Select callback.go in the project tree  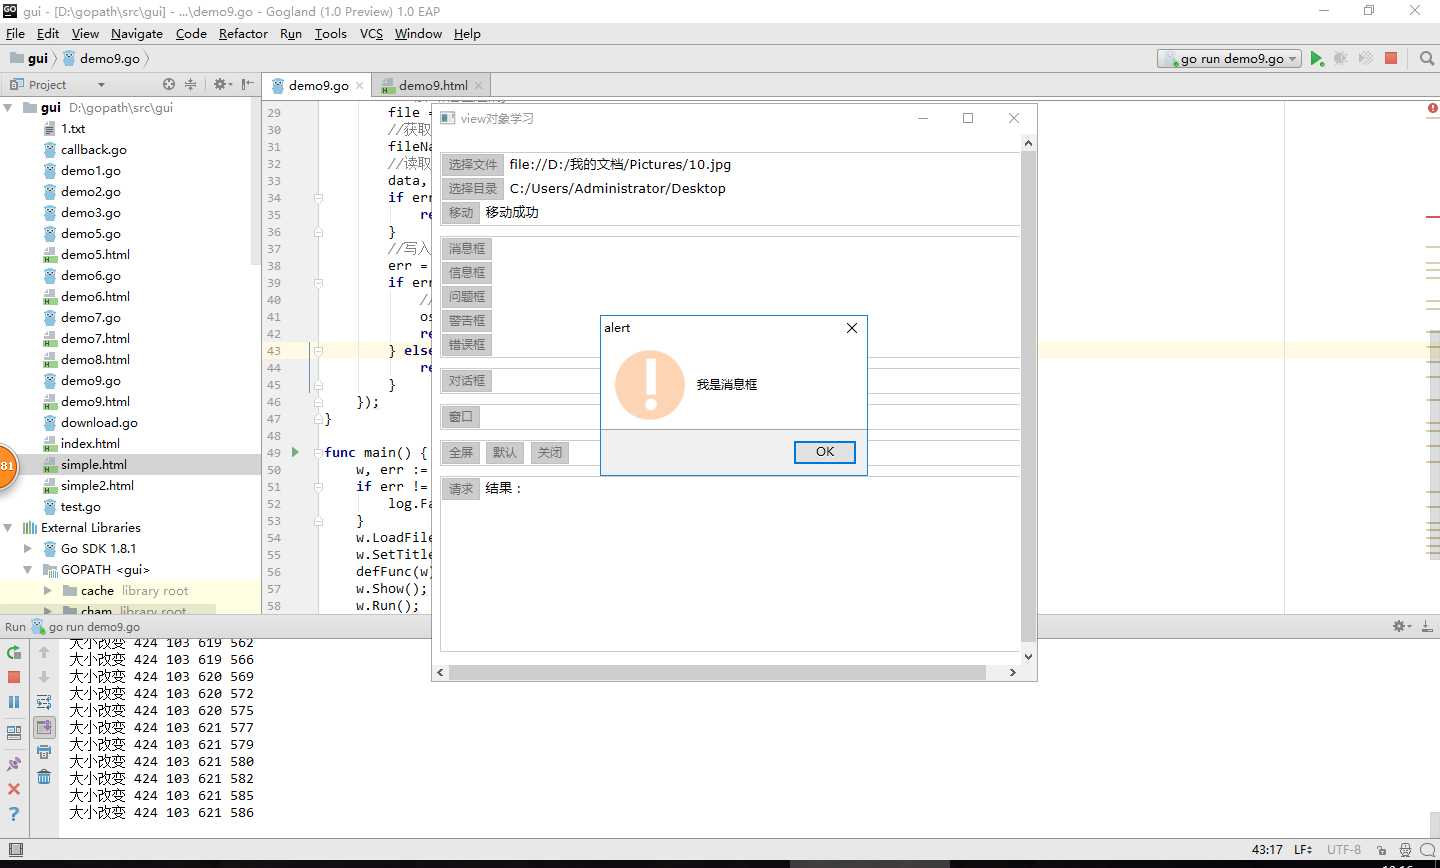tap(94, 149)
